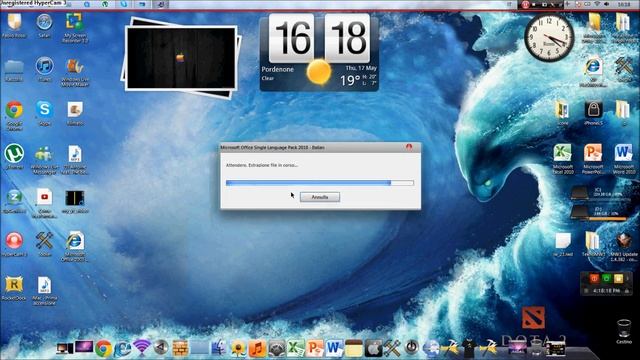The image size is (640, 360).
Task: Open MW3 Update desktop icon
Action: (x=623, y=247)
